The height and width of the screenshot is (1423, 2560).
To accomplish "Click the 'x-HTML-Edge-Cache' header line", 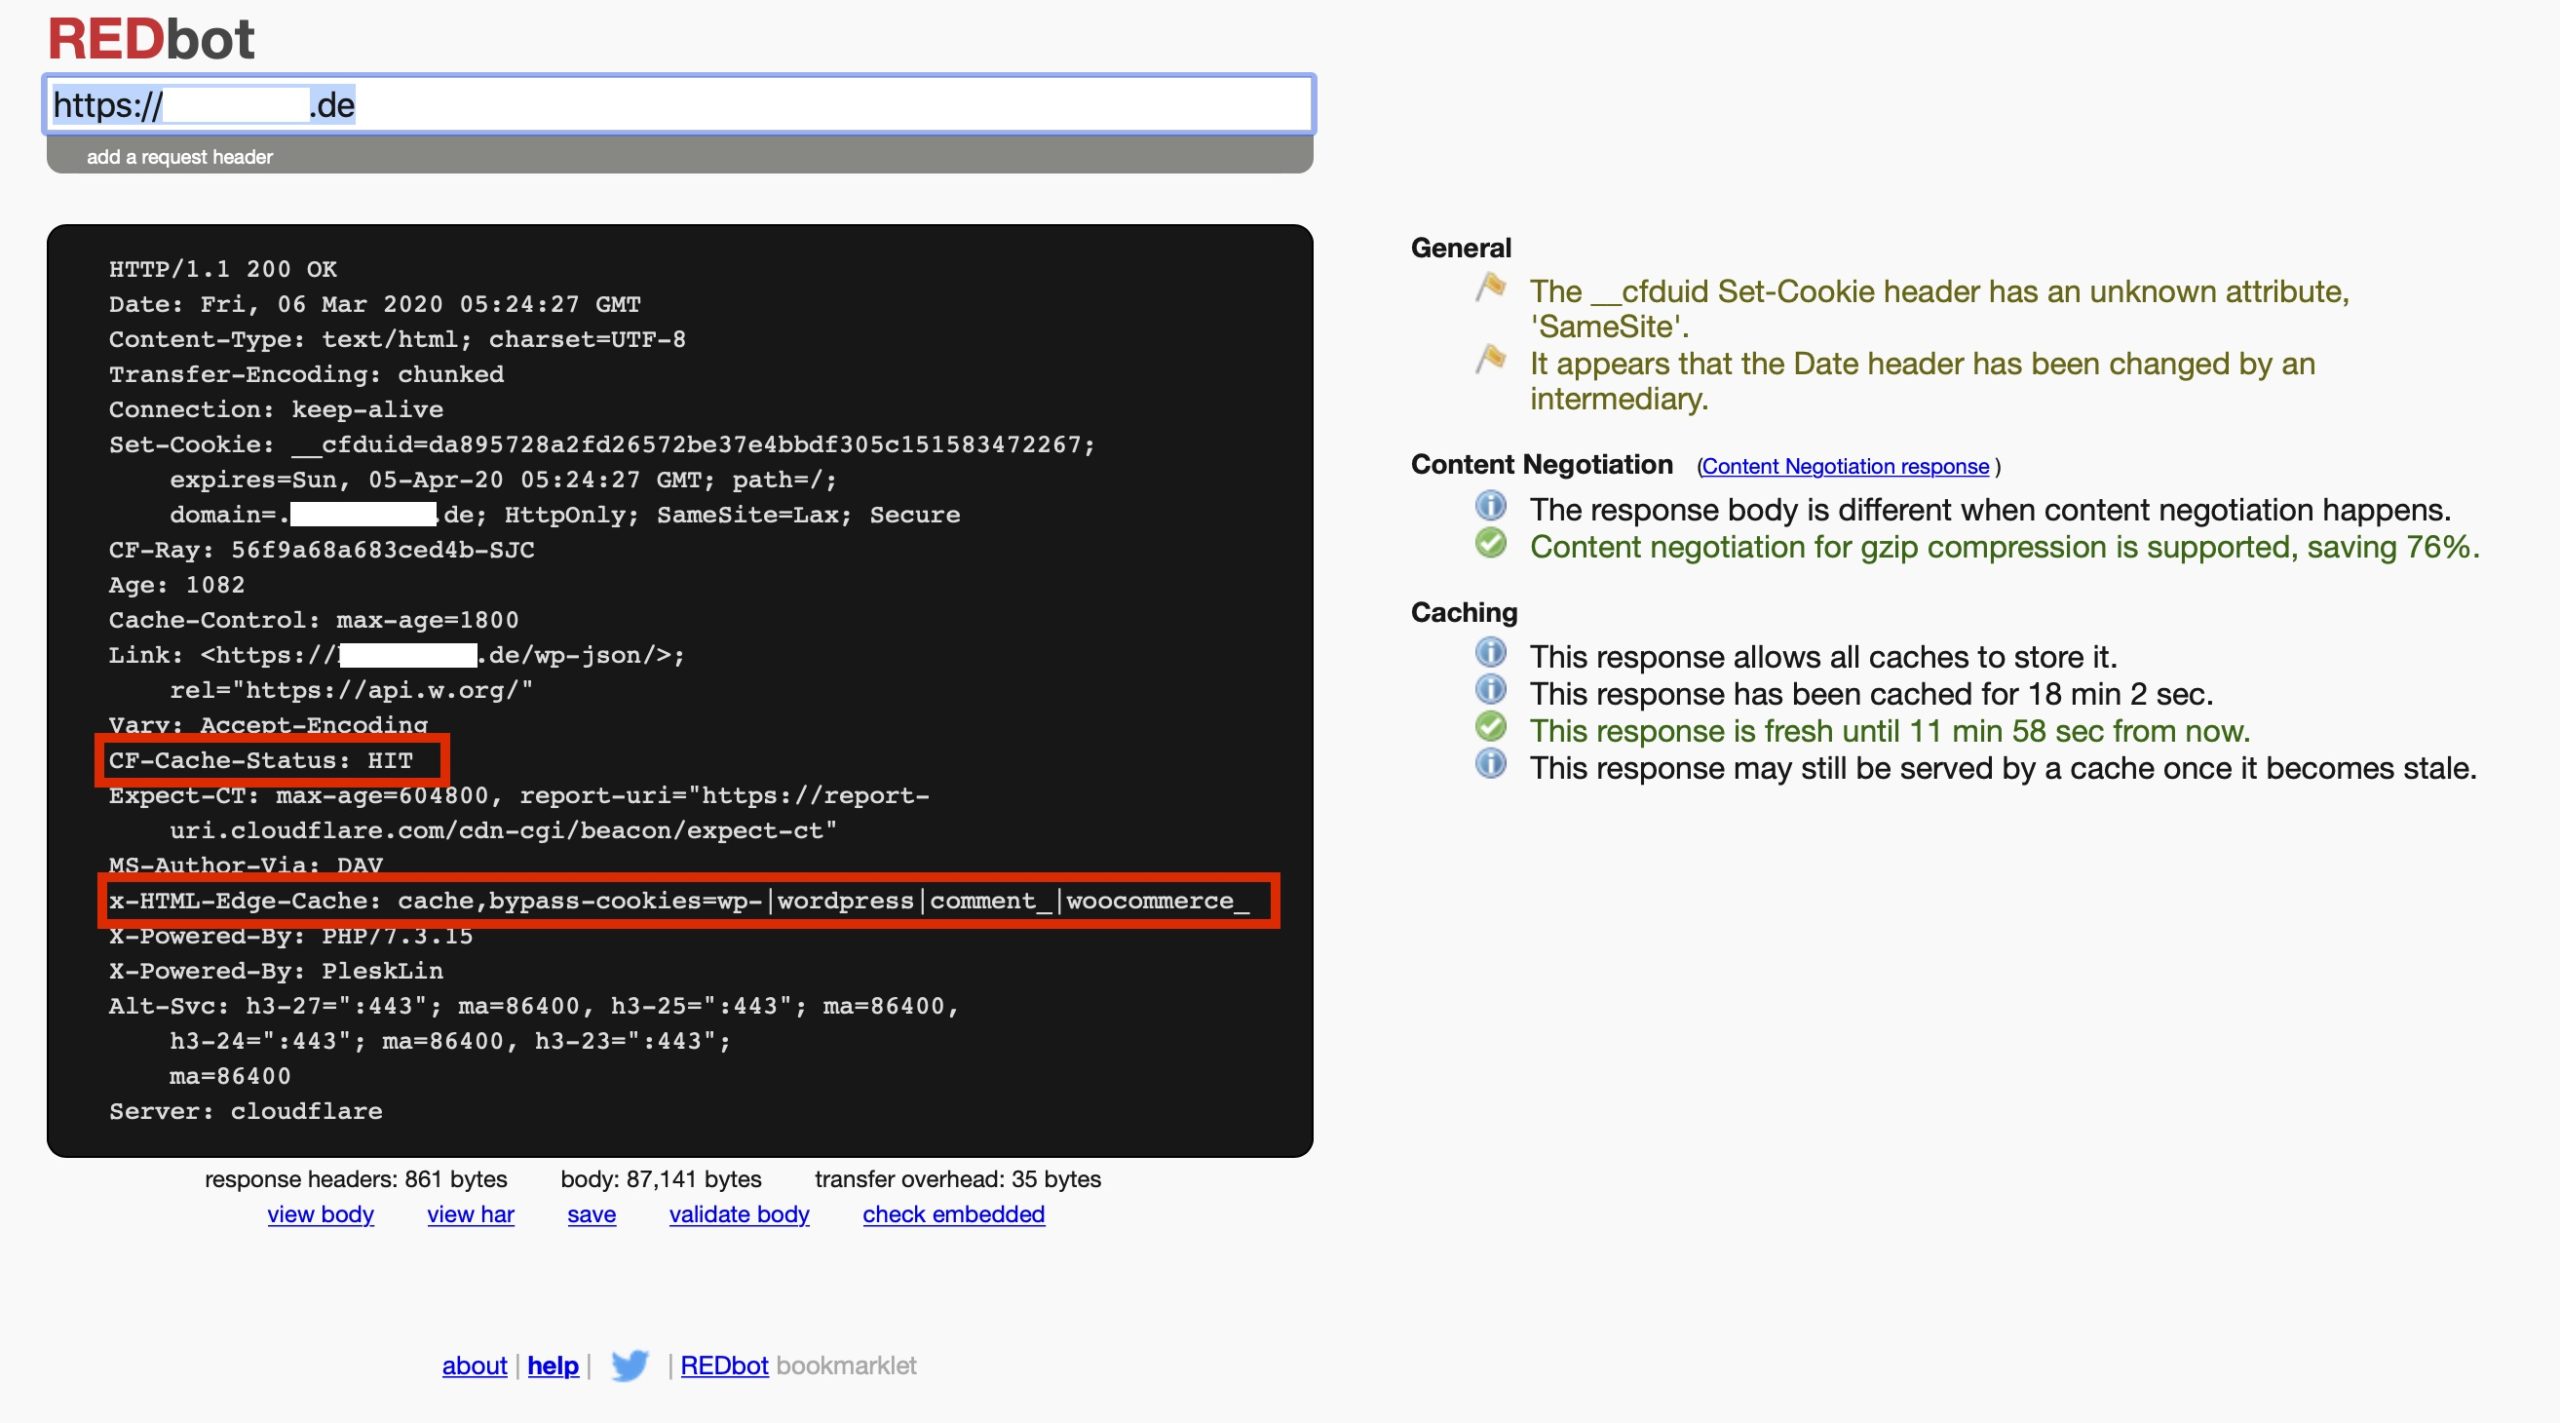I will tap(679, 900).
